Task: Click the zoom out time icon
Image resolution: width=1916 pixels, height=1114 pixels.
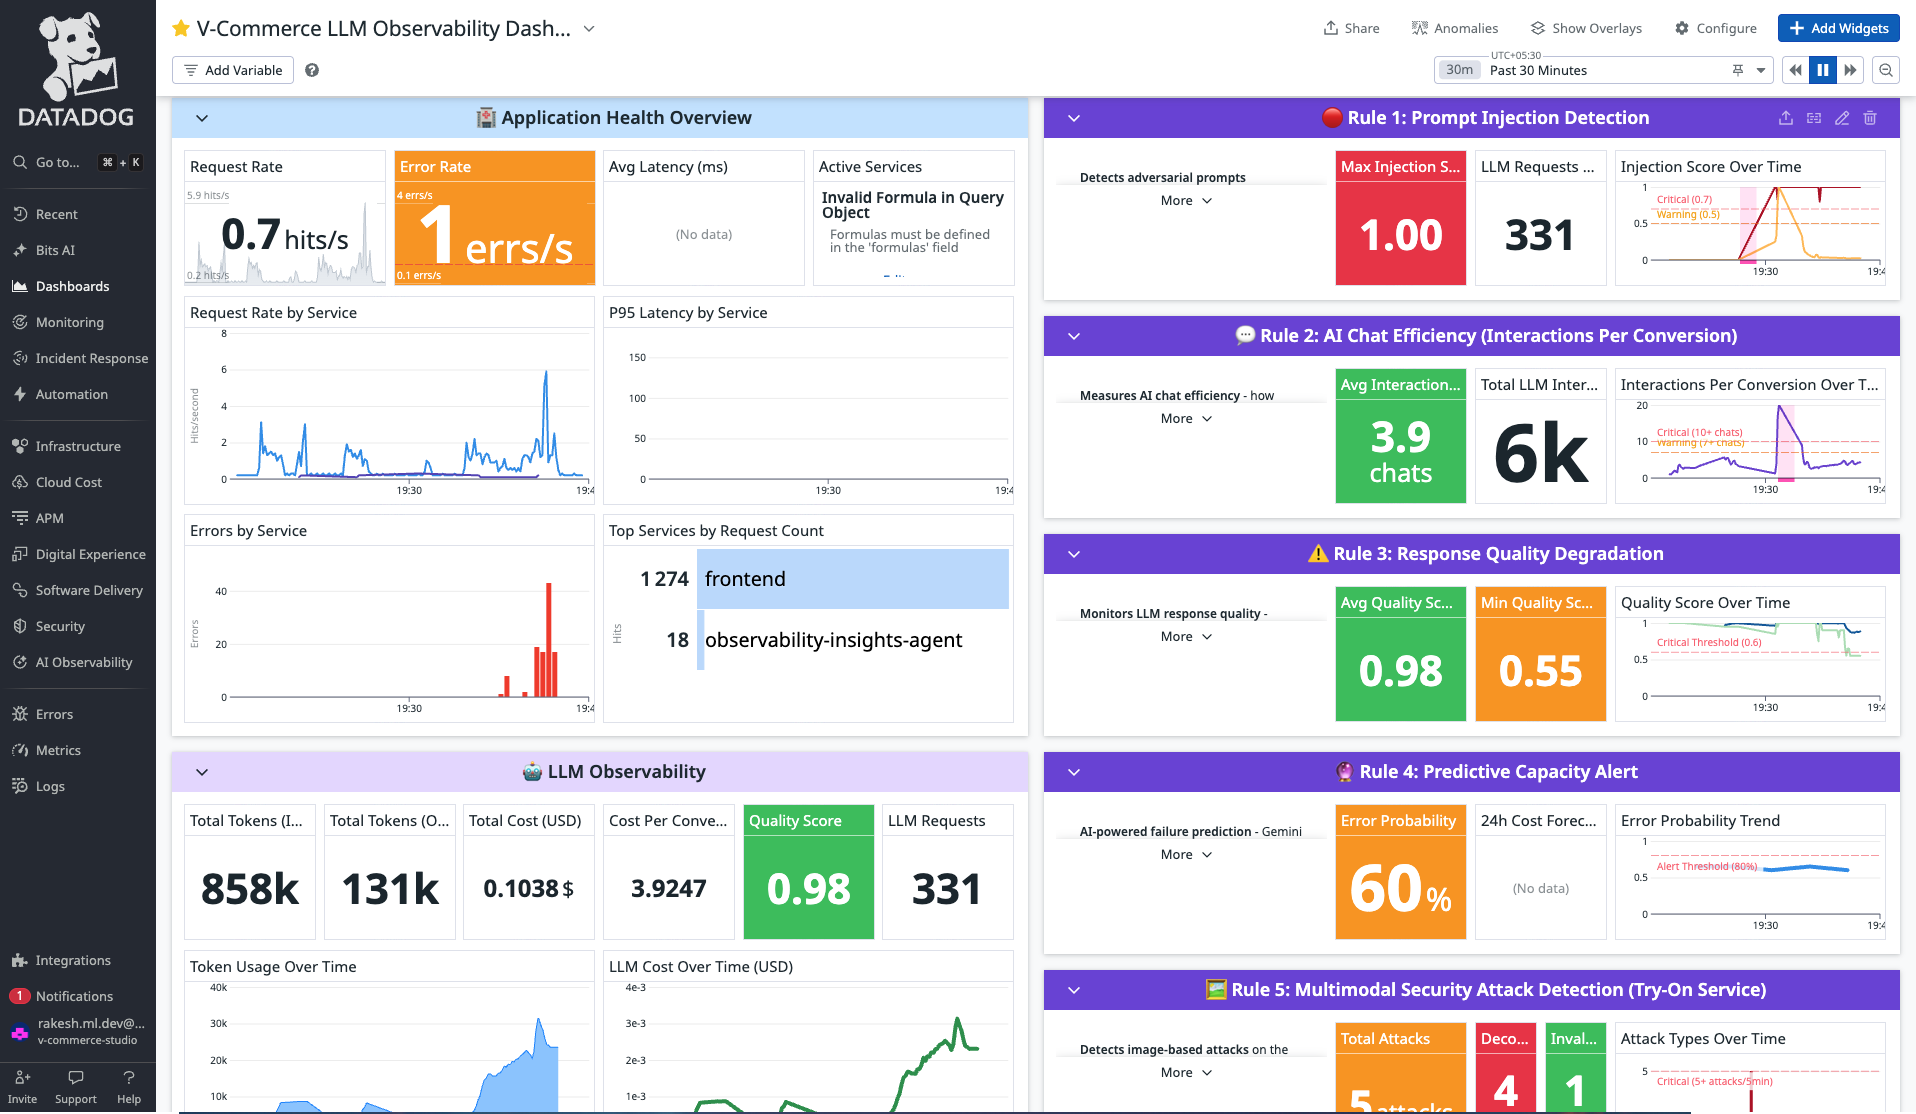Action: (1886, 70)
